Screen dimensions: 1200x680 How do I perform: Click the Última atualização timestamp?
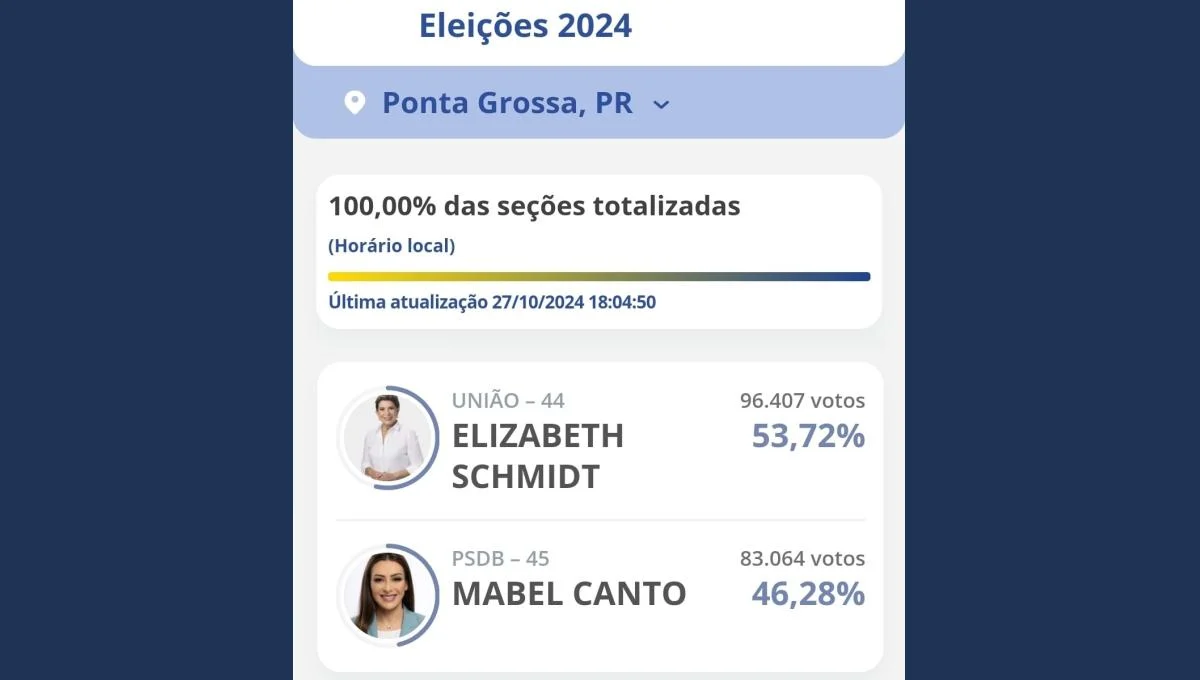(492, 302)
